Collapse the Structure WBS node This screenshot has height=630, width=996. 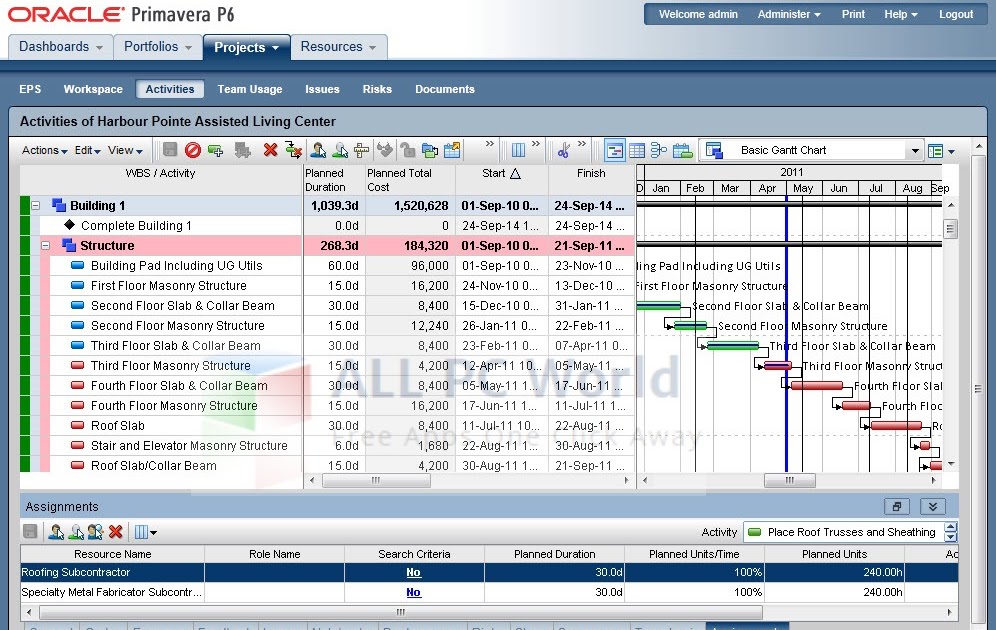pos(46,246)
